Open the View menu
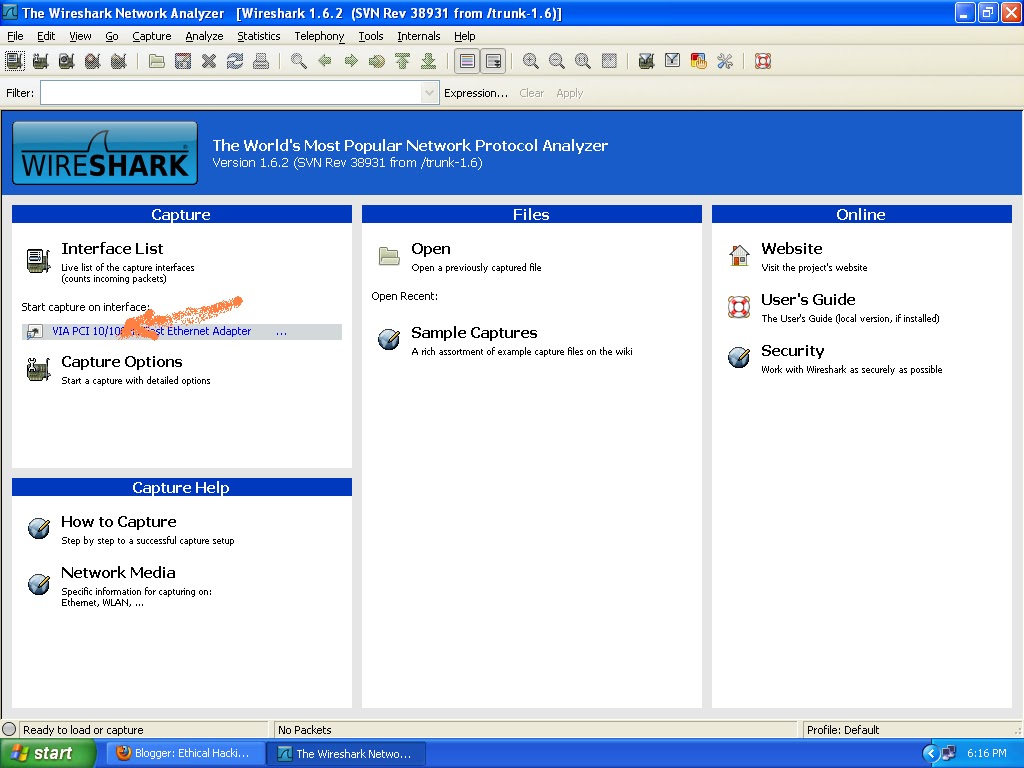Viewport: 1024px width, 768px height. (x=80, y=36)
